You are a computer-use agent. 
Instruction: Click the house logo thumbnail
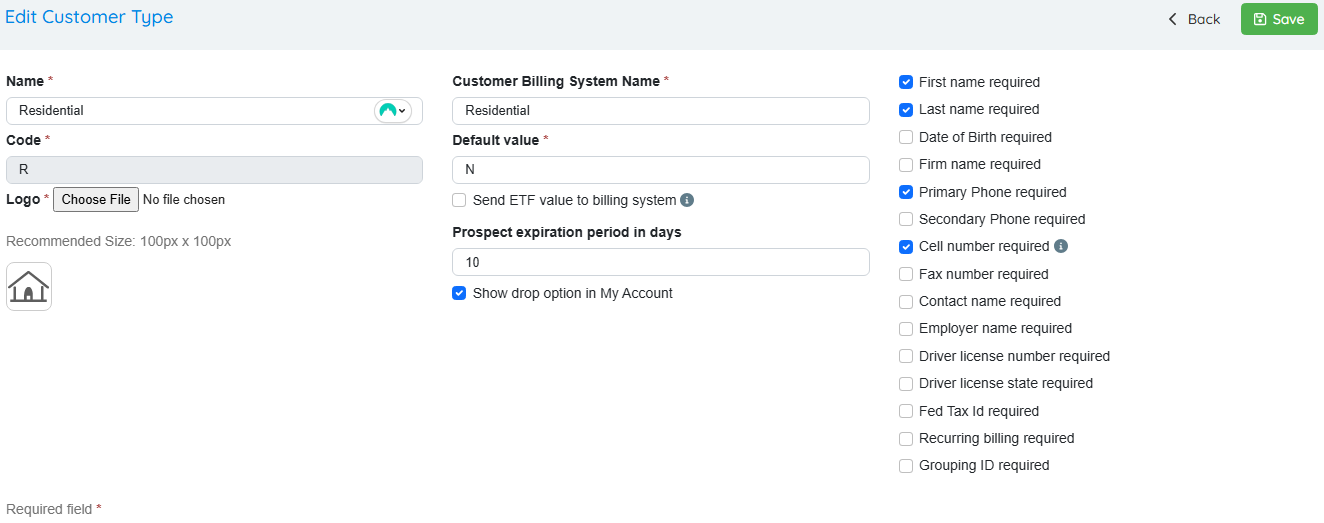click(x=29, y=287)
